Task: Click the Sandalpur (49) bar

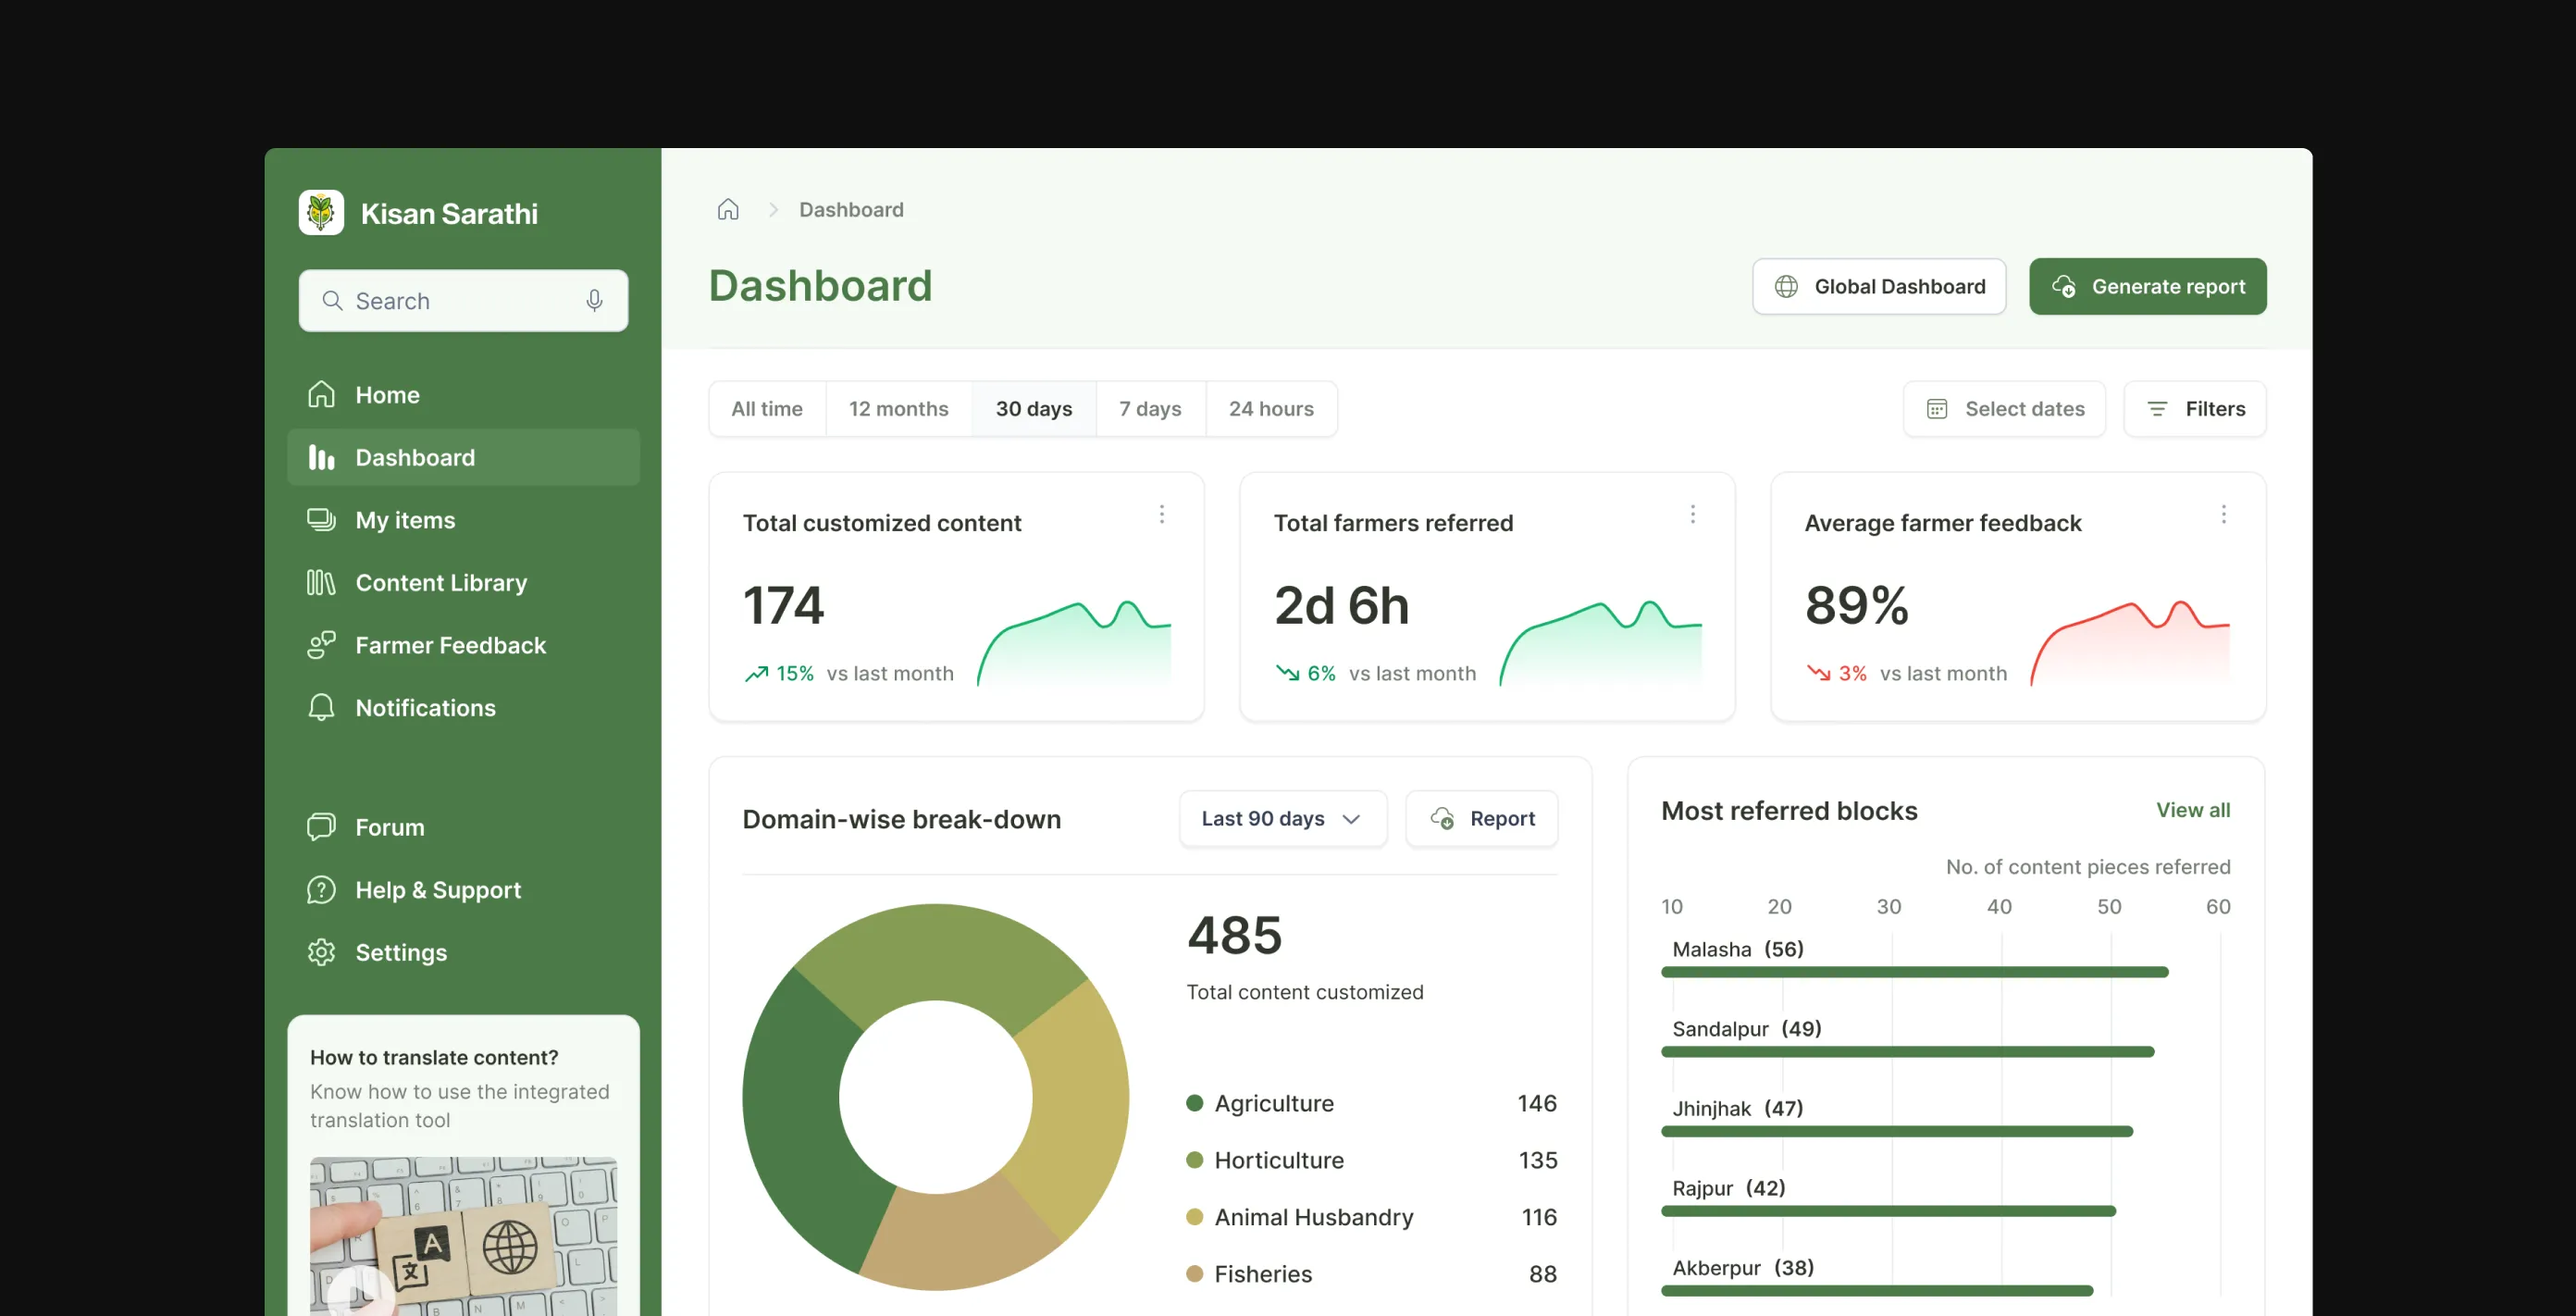Action: (x=1907, y=1052)
